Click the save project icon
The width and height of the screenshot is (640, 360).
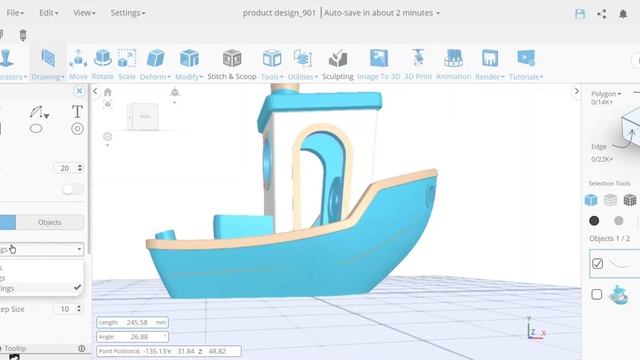(x=580, y=14)
